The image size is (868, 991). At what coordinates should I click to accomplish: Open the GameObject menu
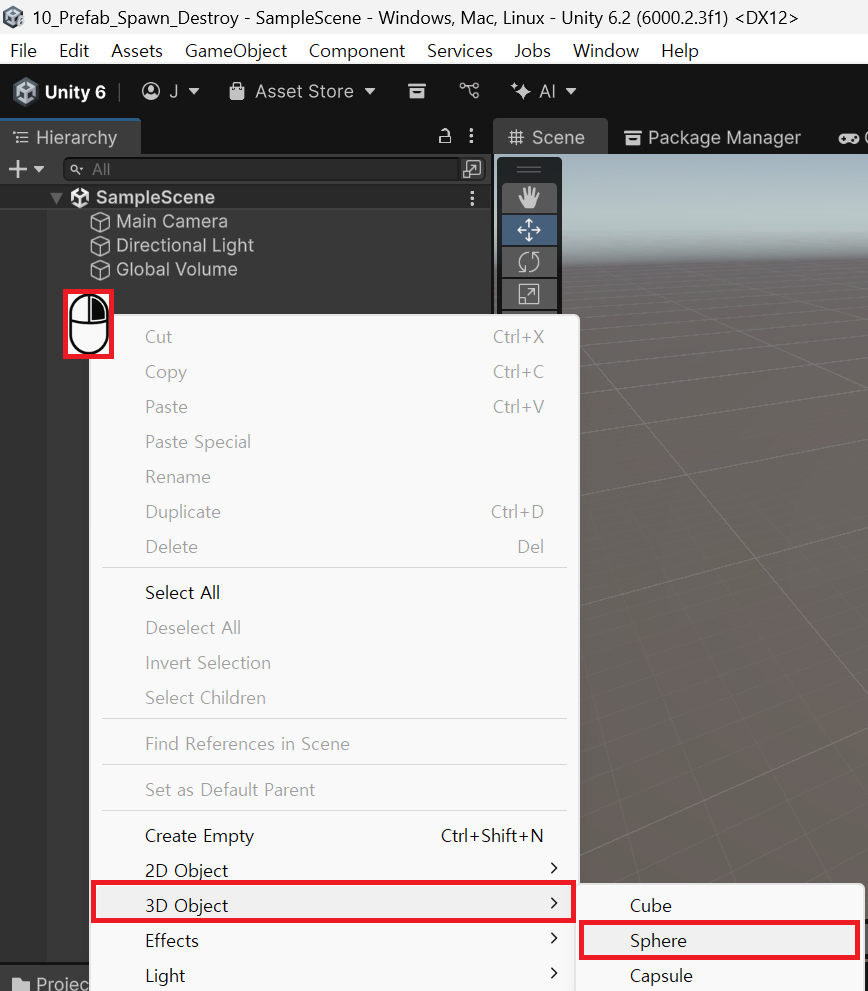click(x=236, y=51)
